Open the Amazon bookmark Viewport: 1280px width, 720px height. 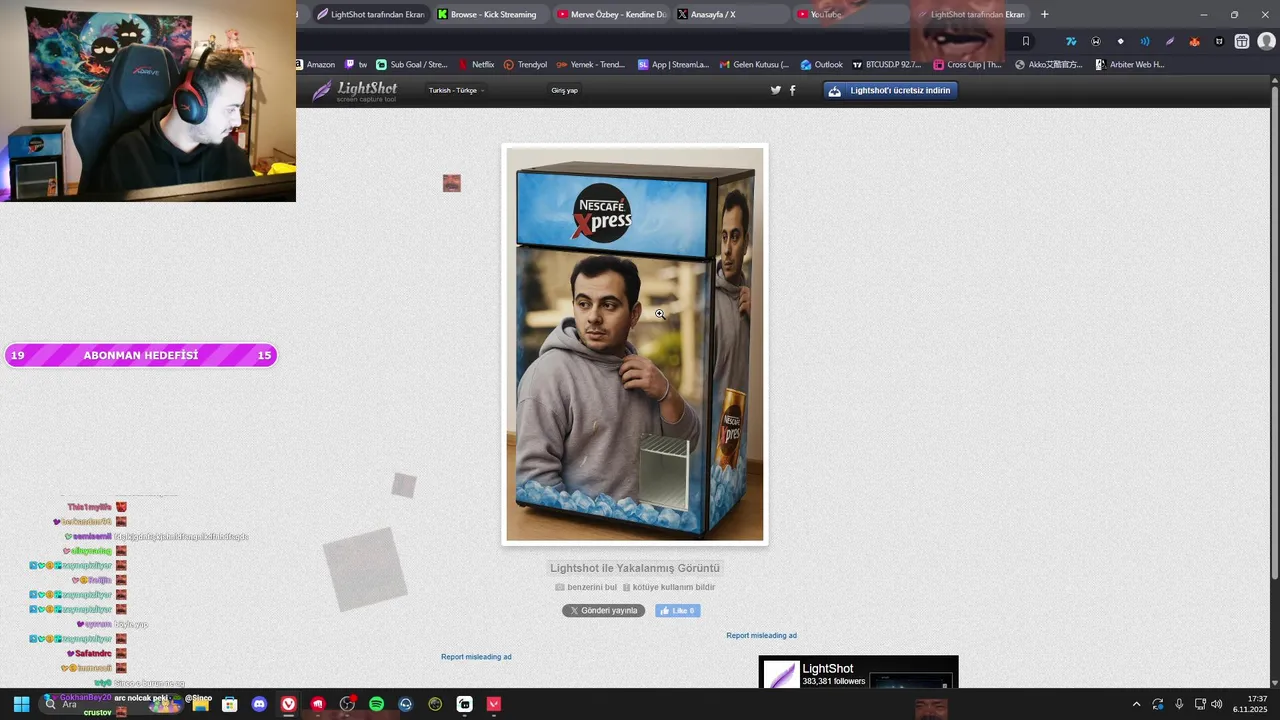tap(314, 64)
